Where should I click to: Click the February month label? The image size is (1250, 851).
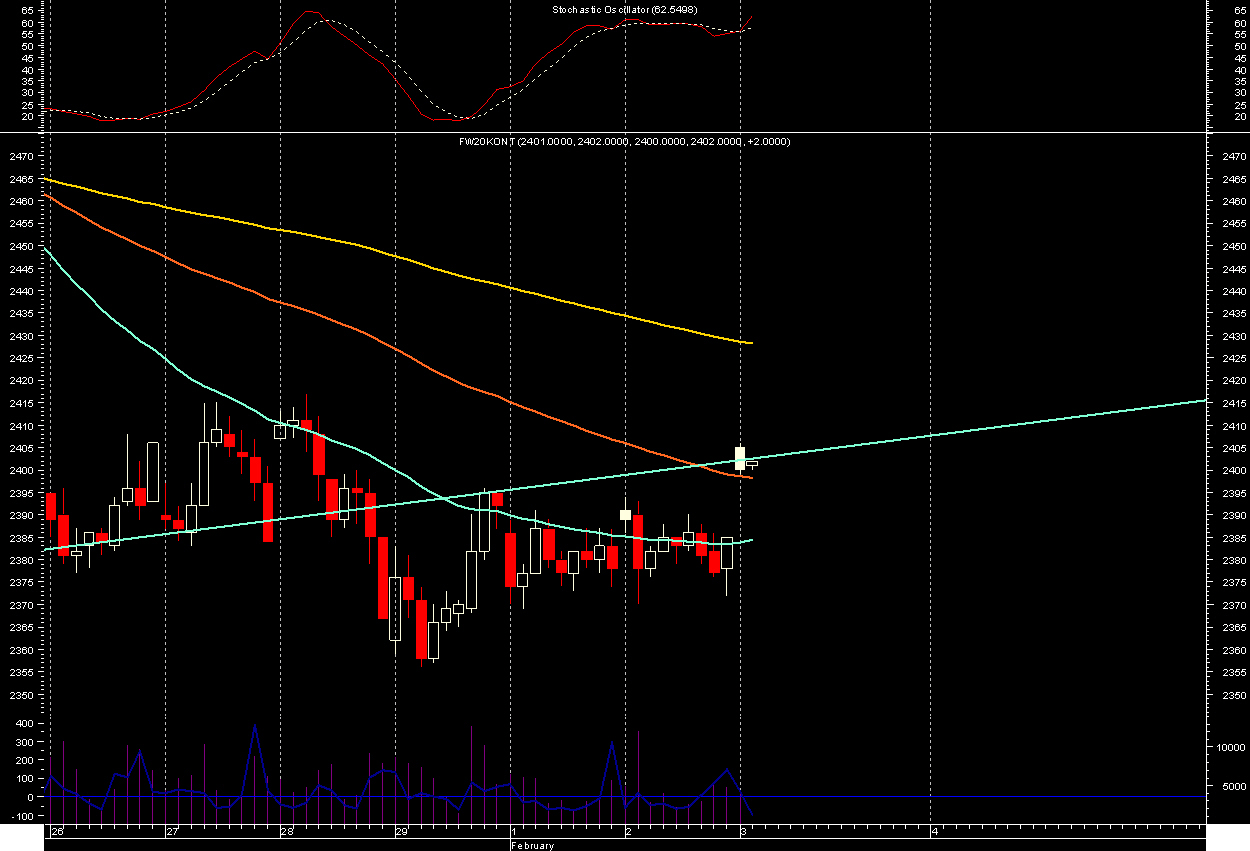pyautogui.click(x=531, y=845)
